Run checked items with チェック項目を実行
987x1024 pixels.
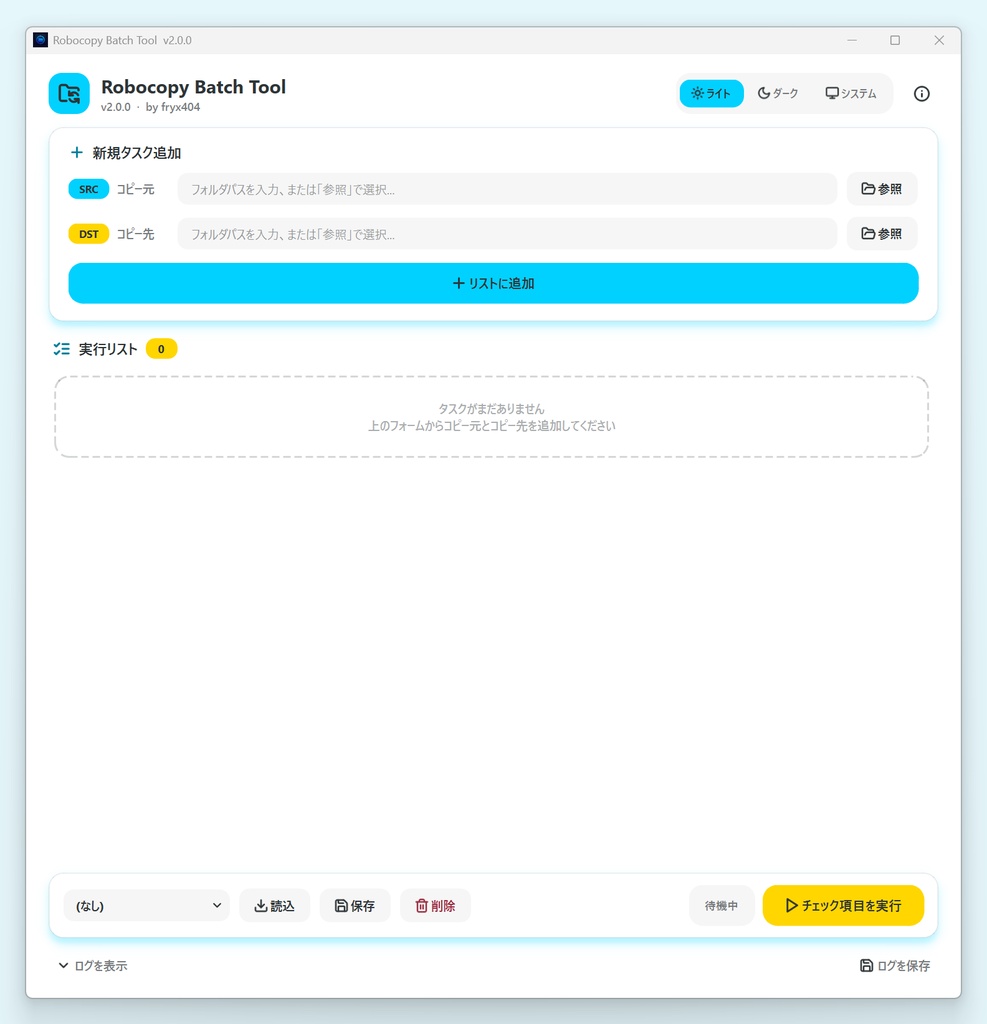(x=843, y=906)
